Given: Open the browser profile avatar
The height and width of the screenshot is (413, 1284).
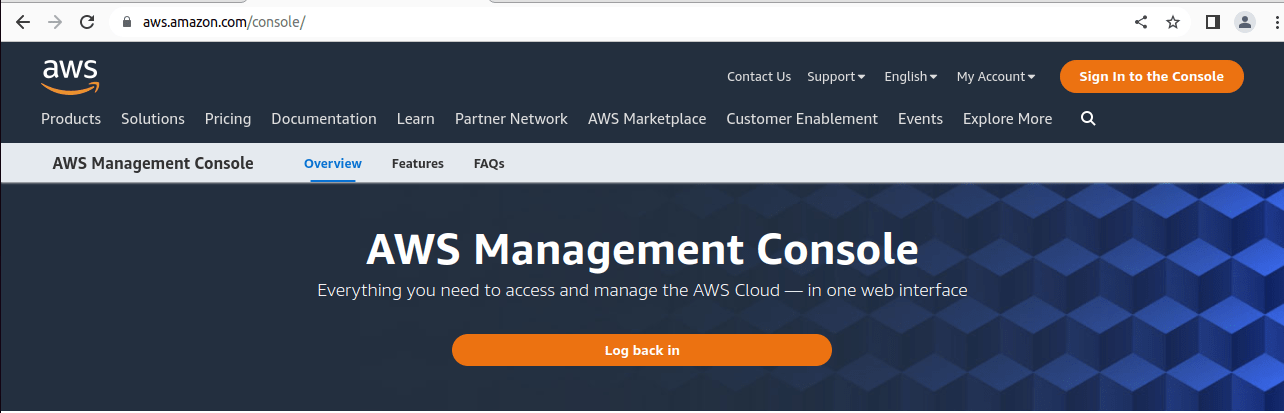Looking at the screenshot, I should (x=1244, y=22).
